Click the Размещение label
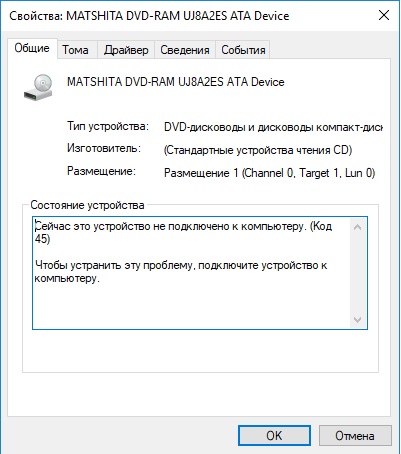Screen dimensions: 401x454 [x=101, y=171]
